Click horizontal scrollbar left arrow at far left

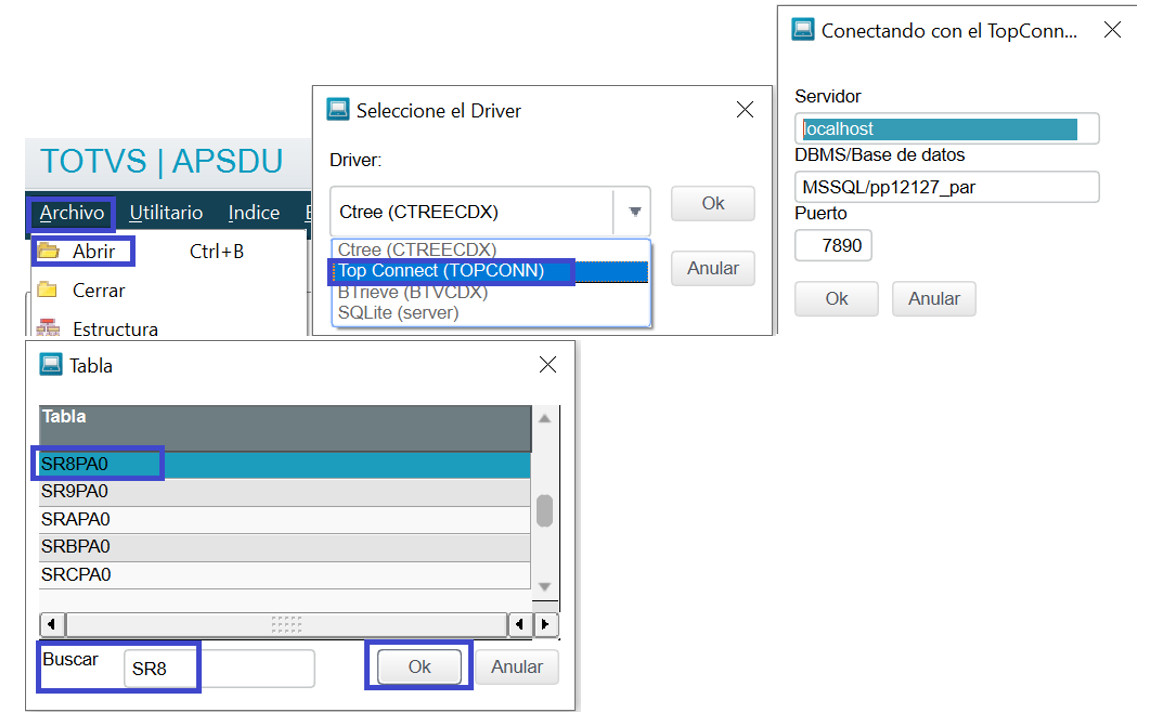pos(51,624)
